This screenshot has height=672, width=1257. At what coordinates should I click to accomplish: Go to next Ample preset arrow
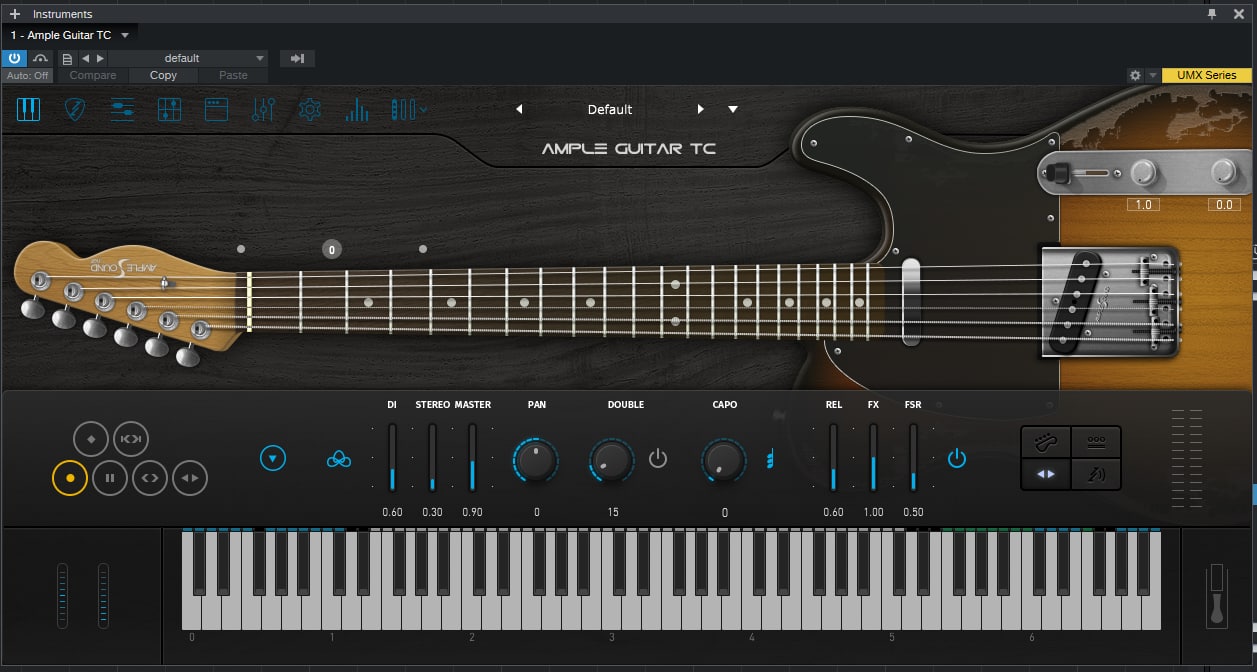pyautogui.click(x=701, y=109)
